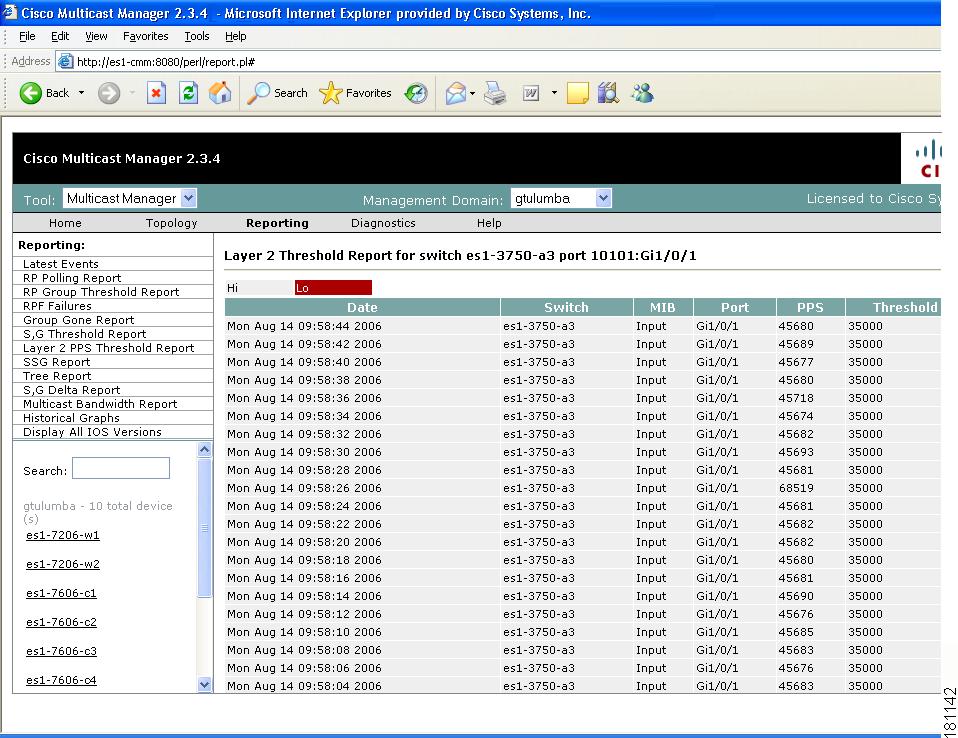The height and width of the screenshot is (738, 958).
Task: Open the Favorites menu
Action: [145, 37]
